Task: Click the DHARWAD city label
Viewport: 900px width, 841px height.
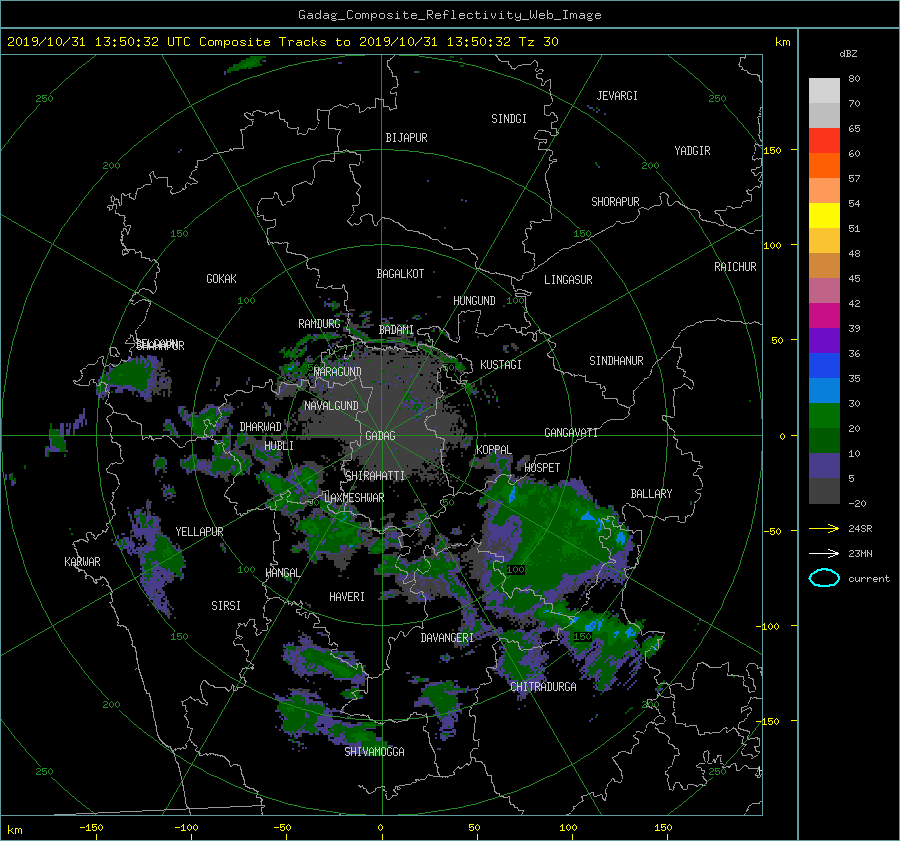Action: (x=261, y=427)
